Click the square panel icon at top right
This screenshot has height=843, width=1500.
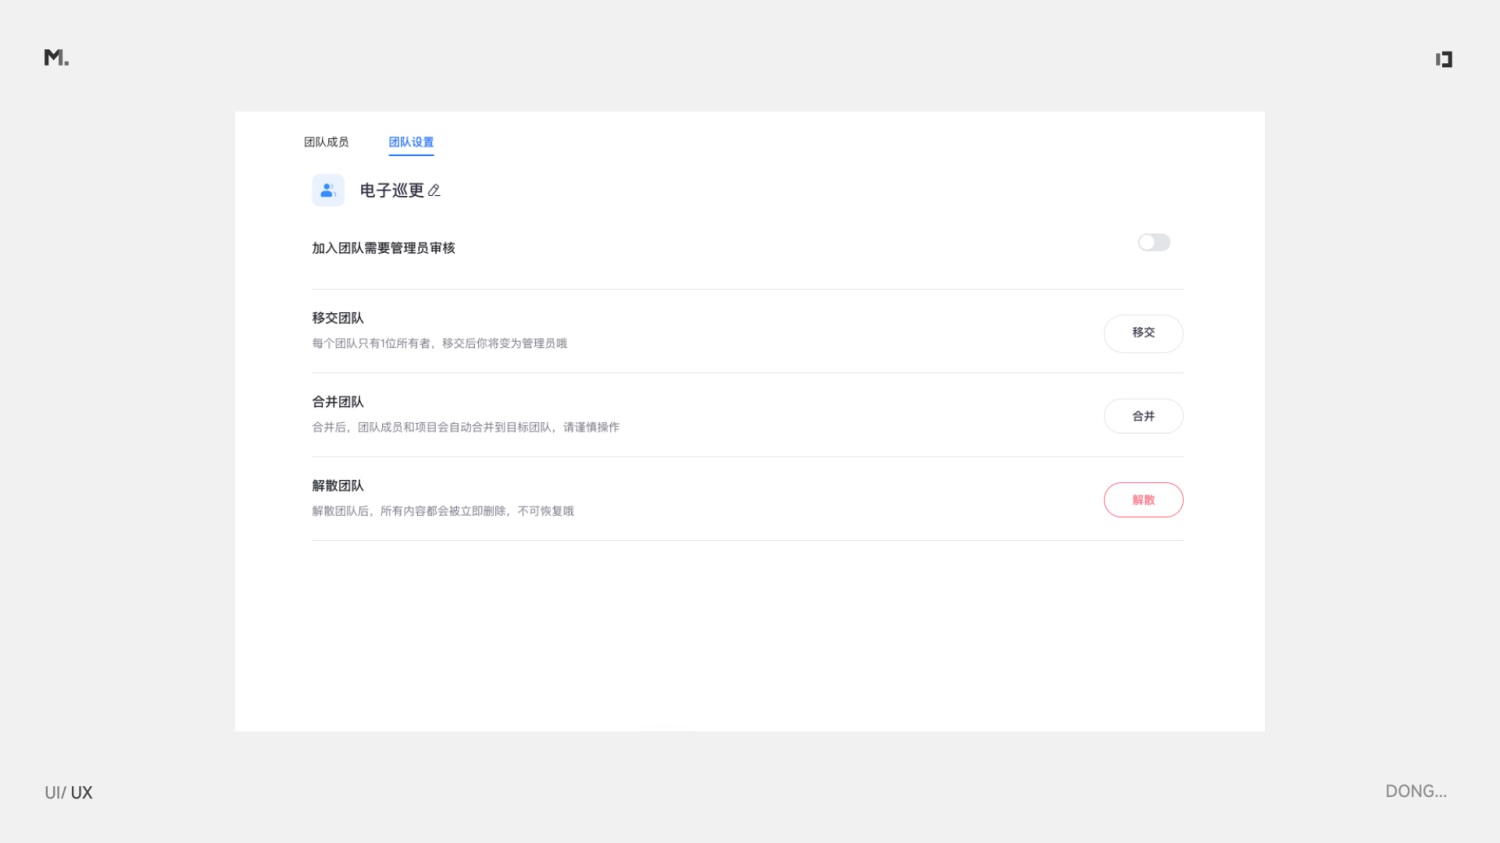1443,59
